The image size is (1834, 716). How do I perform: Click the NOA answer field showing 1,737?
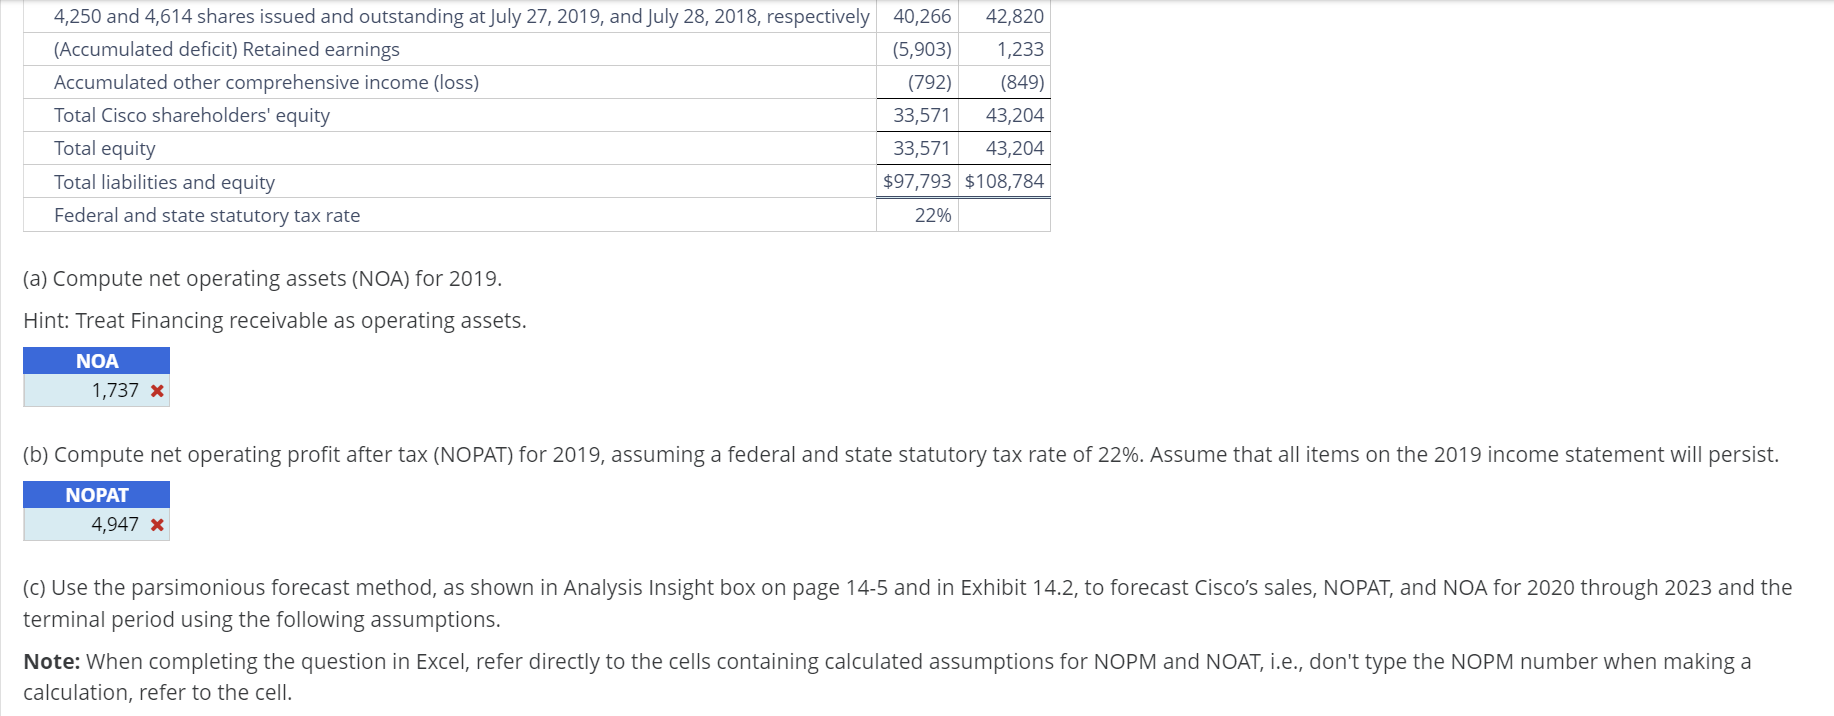click(96, 391)
